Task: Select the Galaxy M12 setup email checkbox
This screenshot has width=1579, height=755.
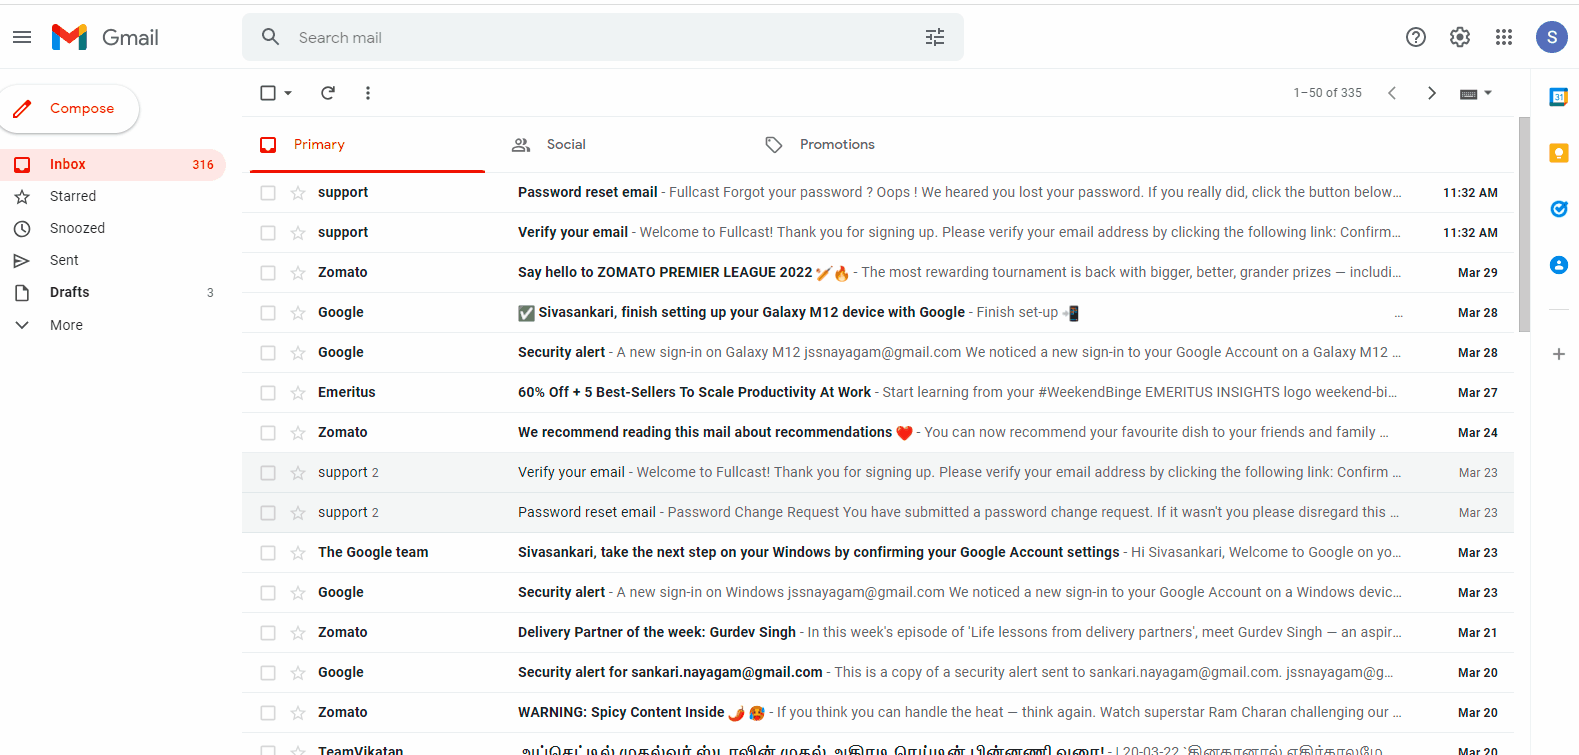Action: pyautogui.click(x=268, y=313)
